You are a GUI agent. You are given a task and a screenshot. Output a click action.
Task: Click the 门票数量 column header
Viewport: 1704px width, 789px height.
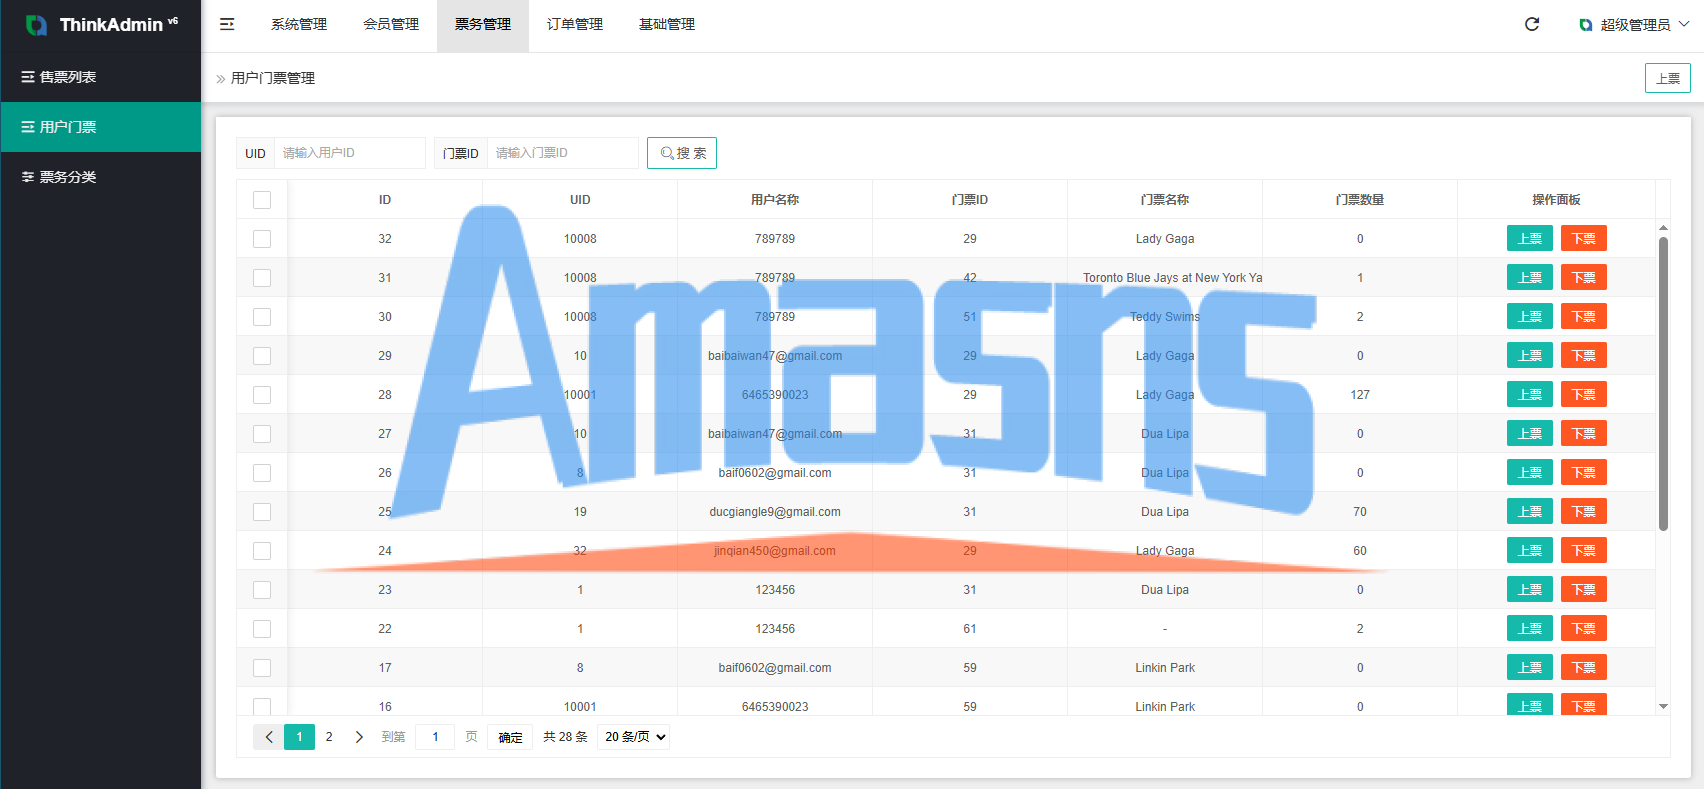pos(1360,200)
